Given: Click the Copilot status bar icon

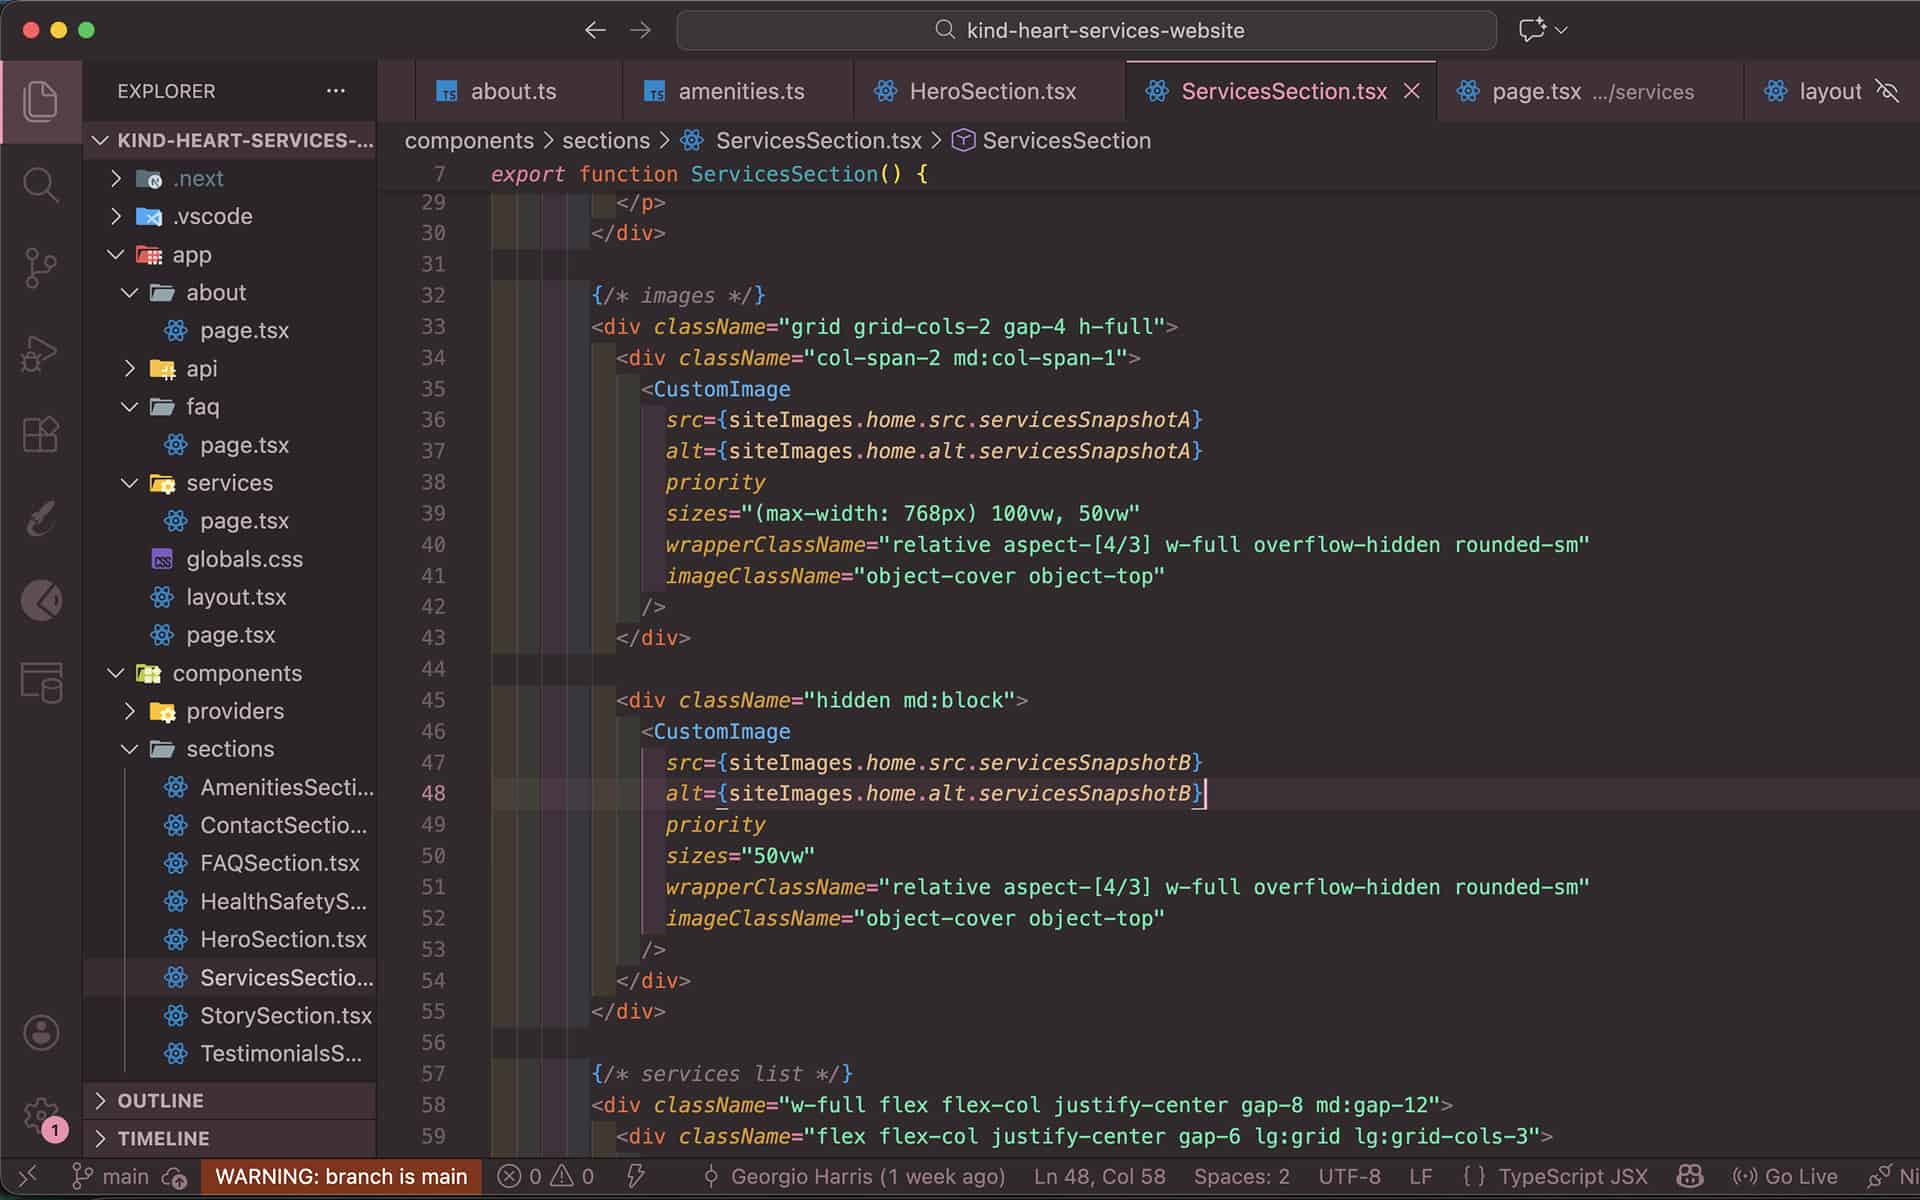Looking at the screenshot, I should [x=1690, y=1177].
